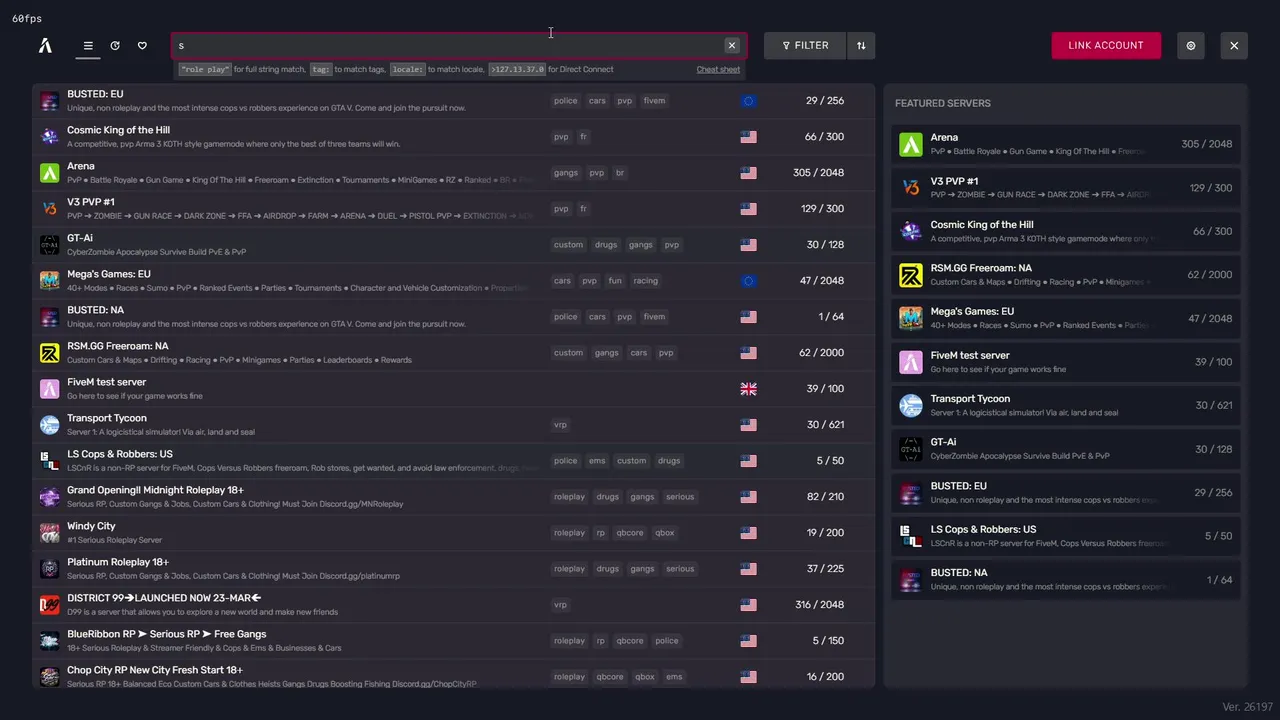Open featured 'Cosmic King of the Hill'
This screenshot has height=720, width=1280.
(x=1066, y=232)
